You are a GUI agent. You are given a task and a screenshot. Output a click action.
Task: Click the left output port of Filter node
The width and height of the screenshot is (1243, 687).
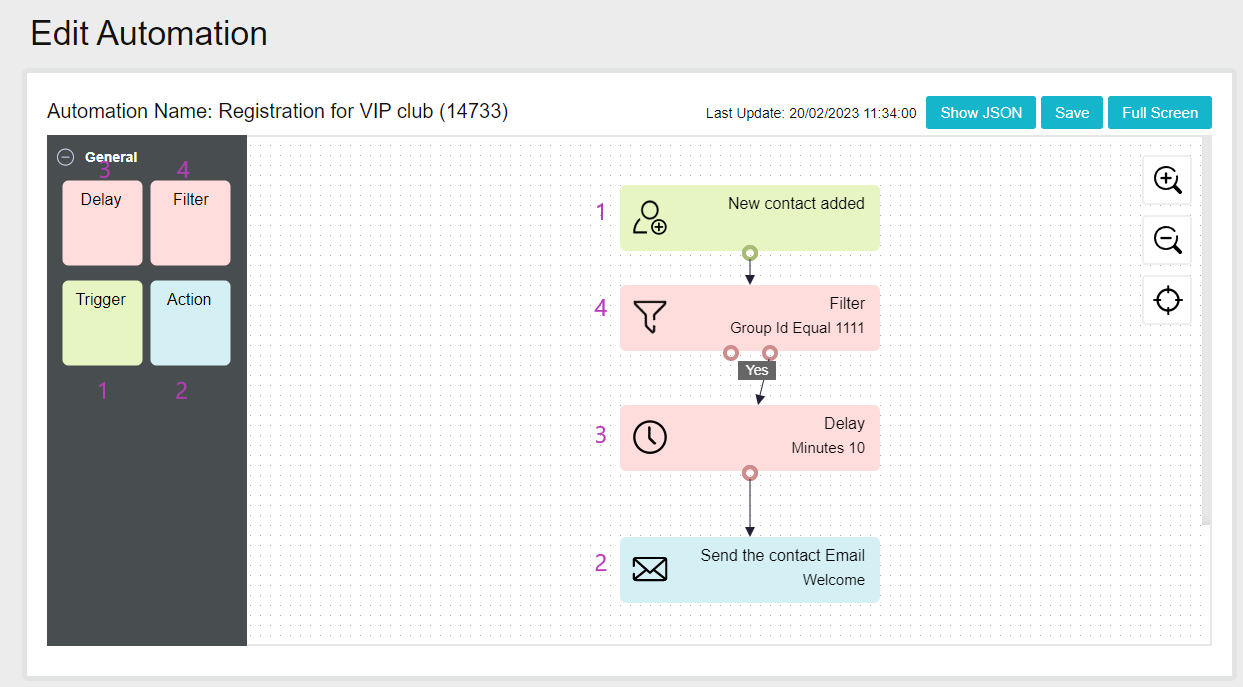click(731, 353)
